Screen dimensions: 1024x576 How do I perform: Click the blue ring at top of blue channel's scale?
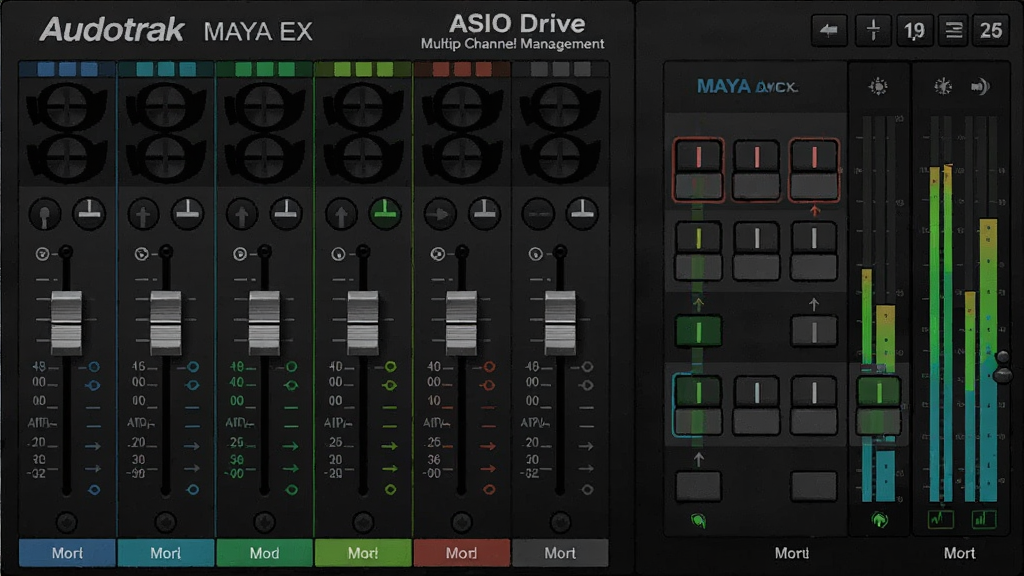(93, 367)
